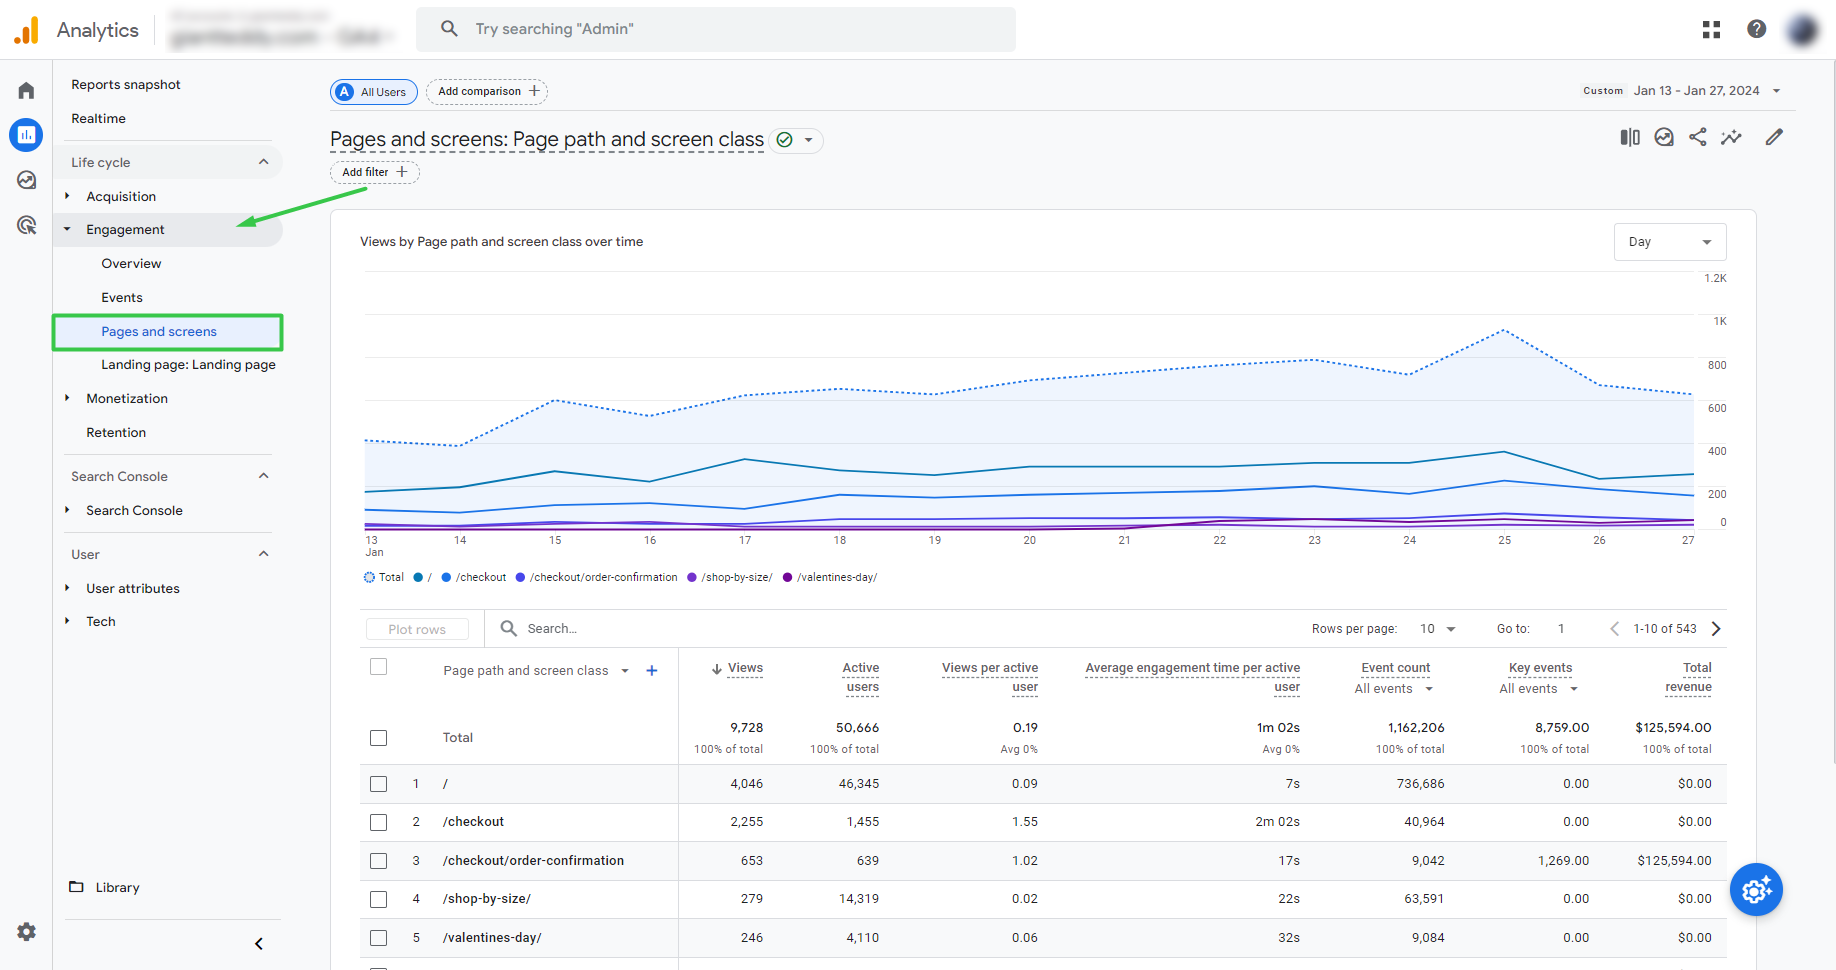1836x970 pixels.
Task: Tick the Total row checkbox
Action: (x=378, y=738)
